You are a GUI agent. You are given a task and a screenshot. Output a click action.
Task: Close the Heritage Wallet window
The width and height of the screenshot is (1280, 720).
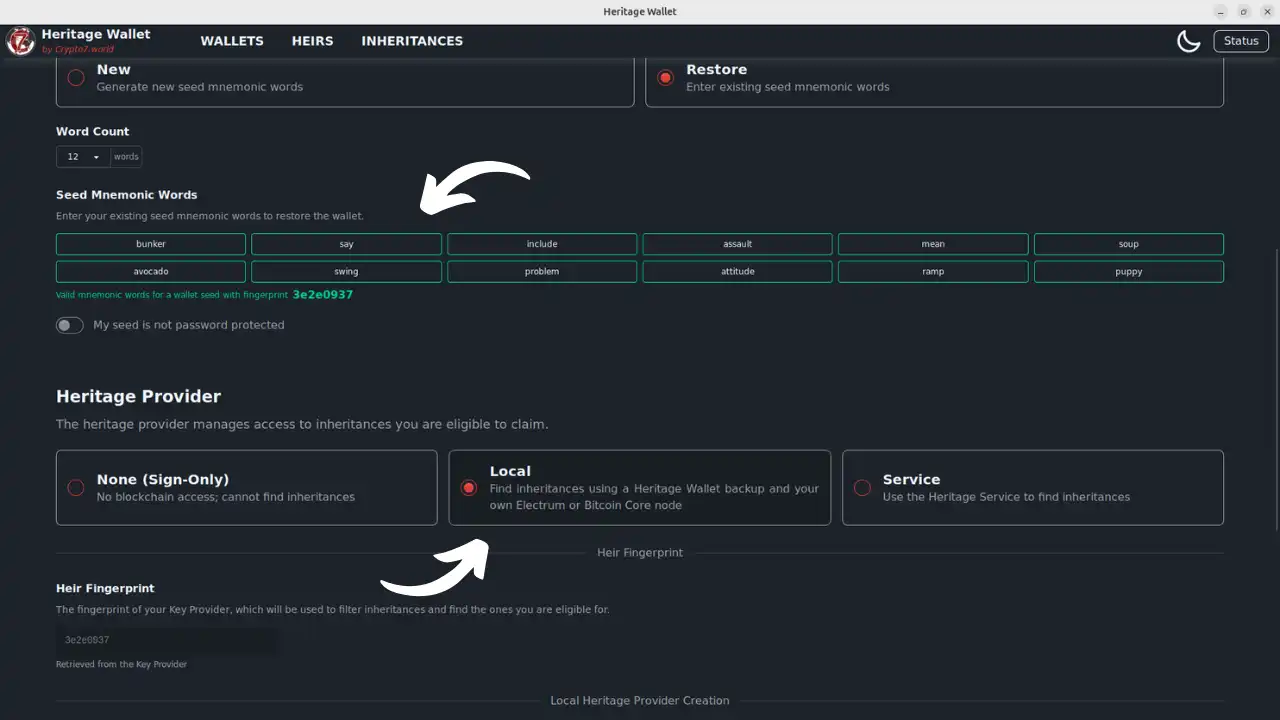pos(1267,12)
